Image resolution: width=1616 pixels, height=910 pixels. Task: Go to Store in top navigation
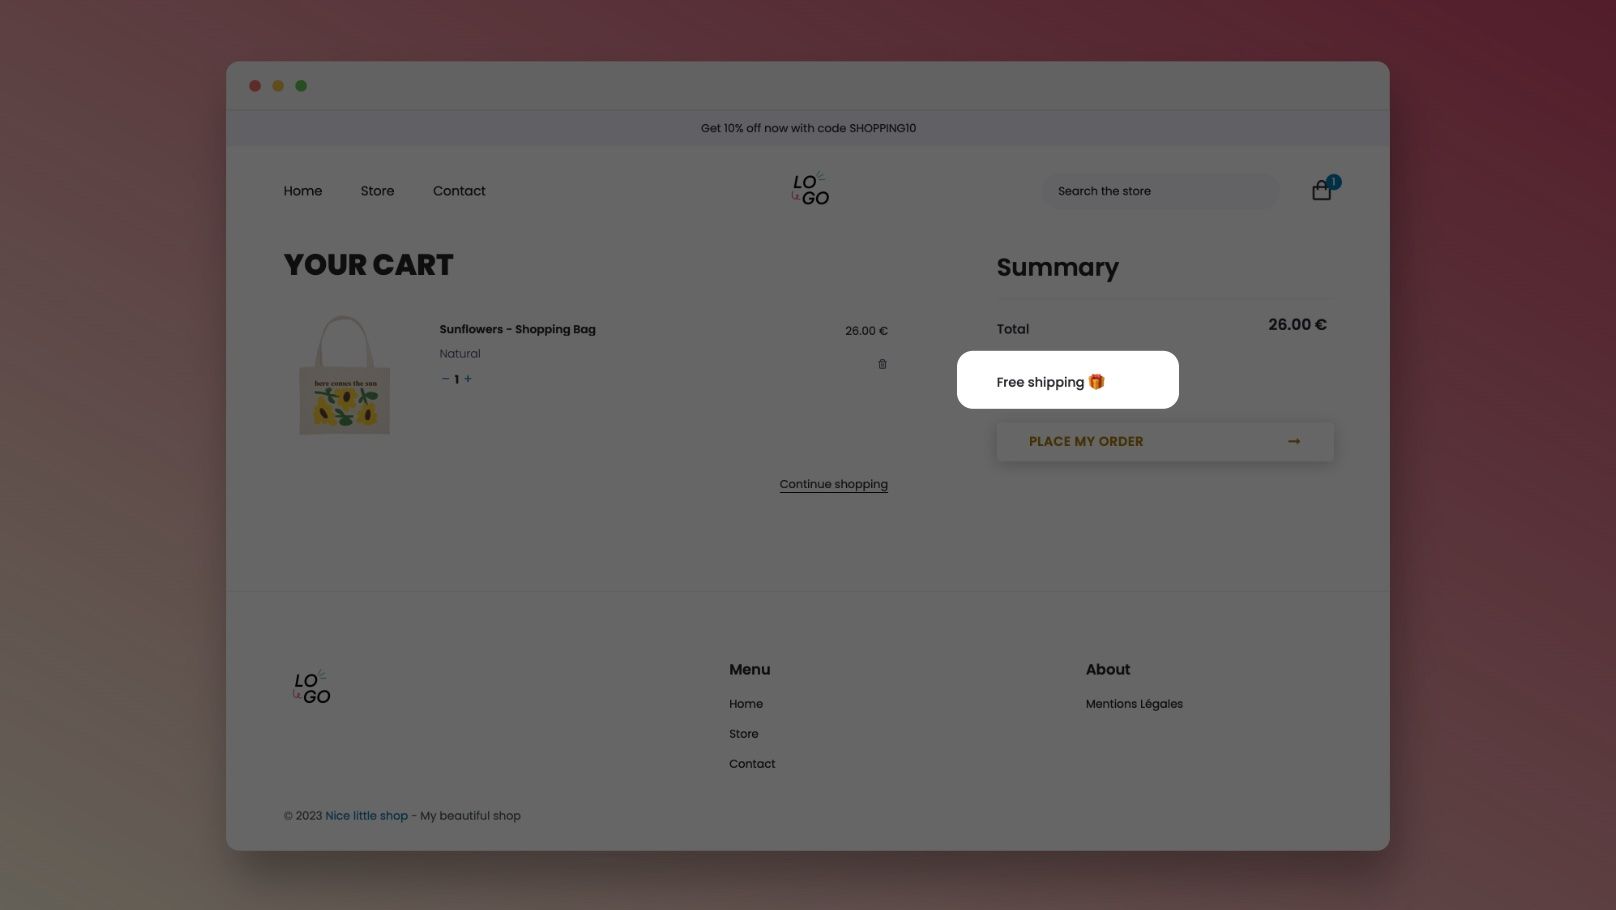377,191
